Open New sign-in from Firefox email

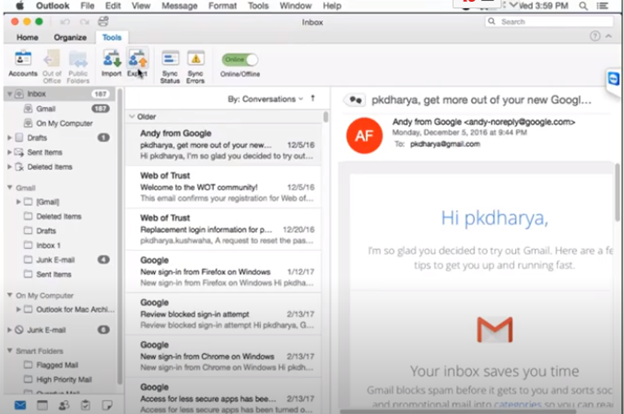pyautogui.click(x=224, y=271)
